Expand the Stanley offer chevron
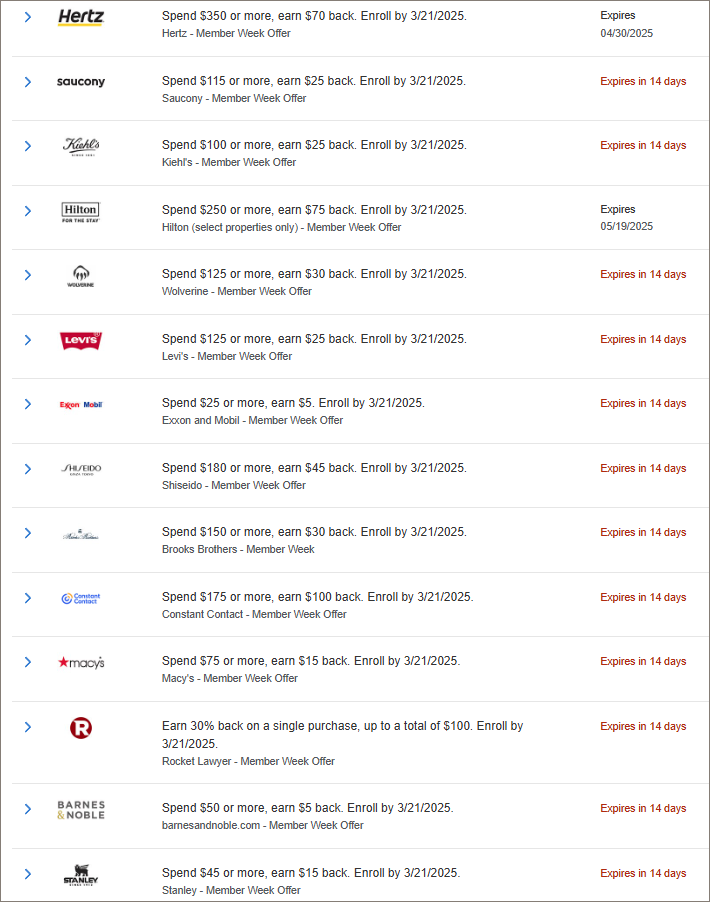Image resolution: width=710 pixels, height=902 pixels. pyautogui.click(x=28, y=874)
